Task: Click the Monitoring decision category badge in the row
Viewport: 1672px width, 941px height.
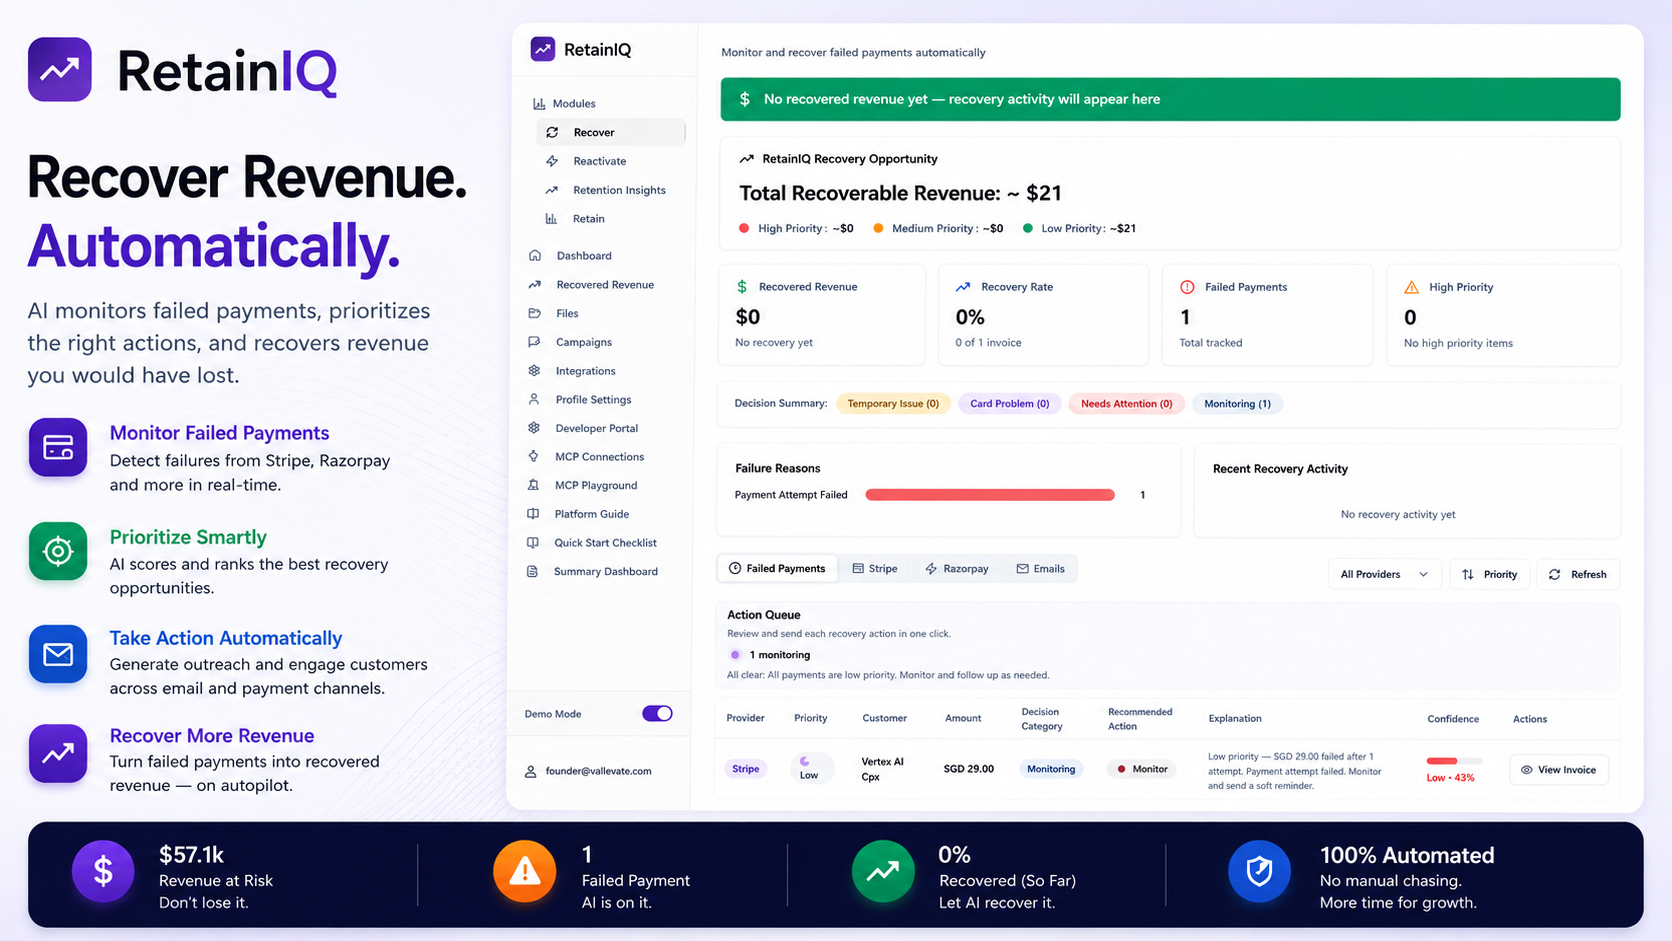Action: pos(1051,769)
